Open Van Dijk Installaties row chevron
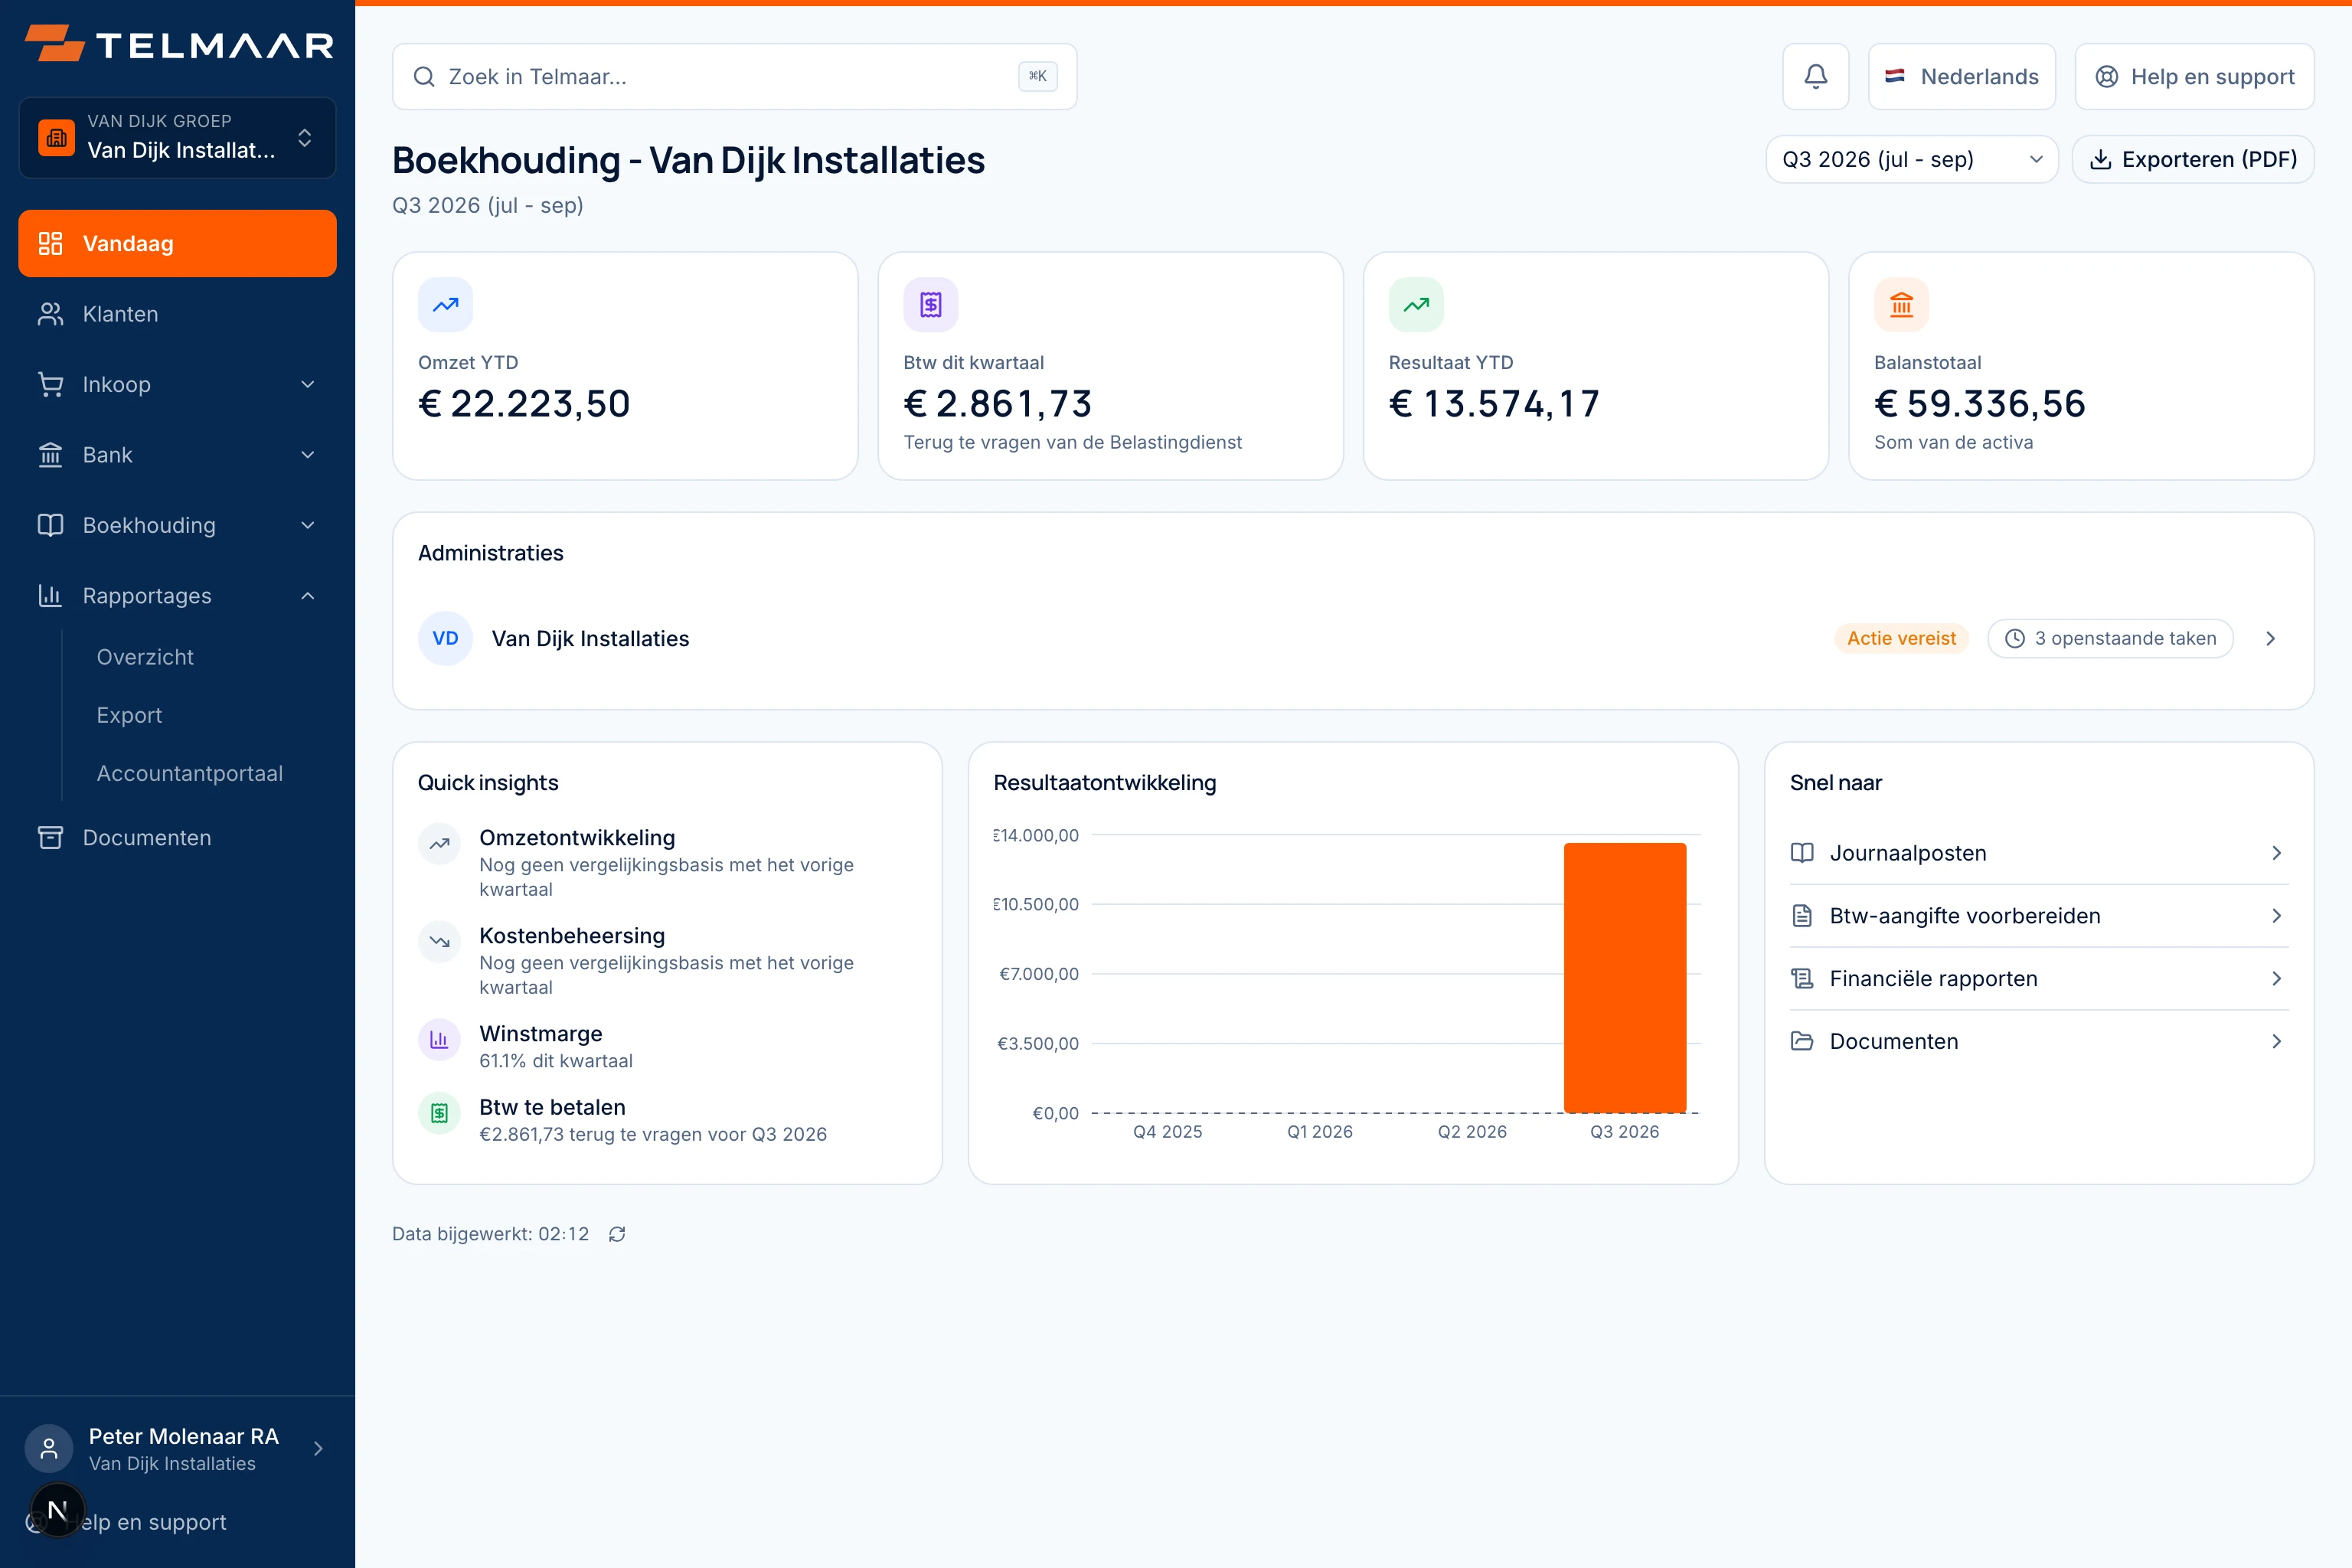The height and width of the screenshot is (1568, 2352). click(2270, 638)
